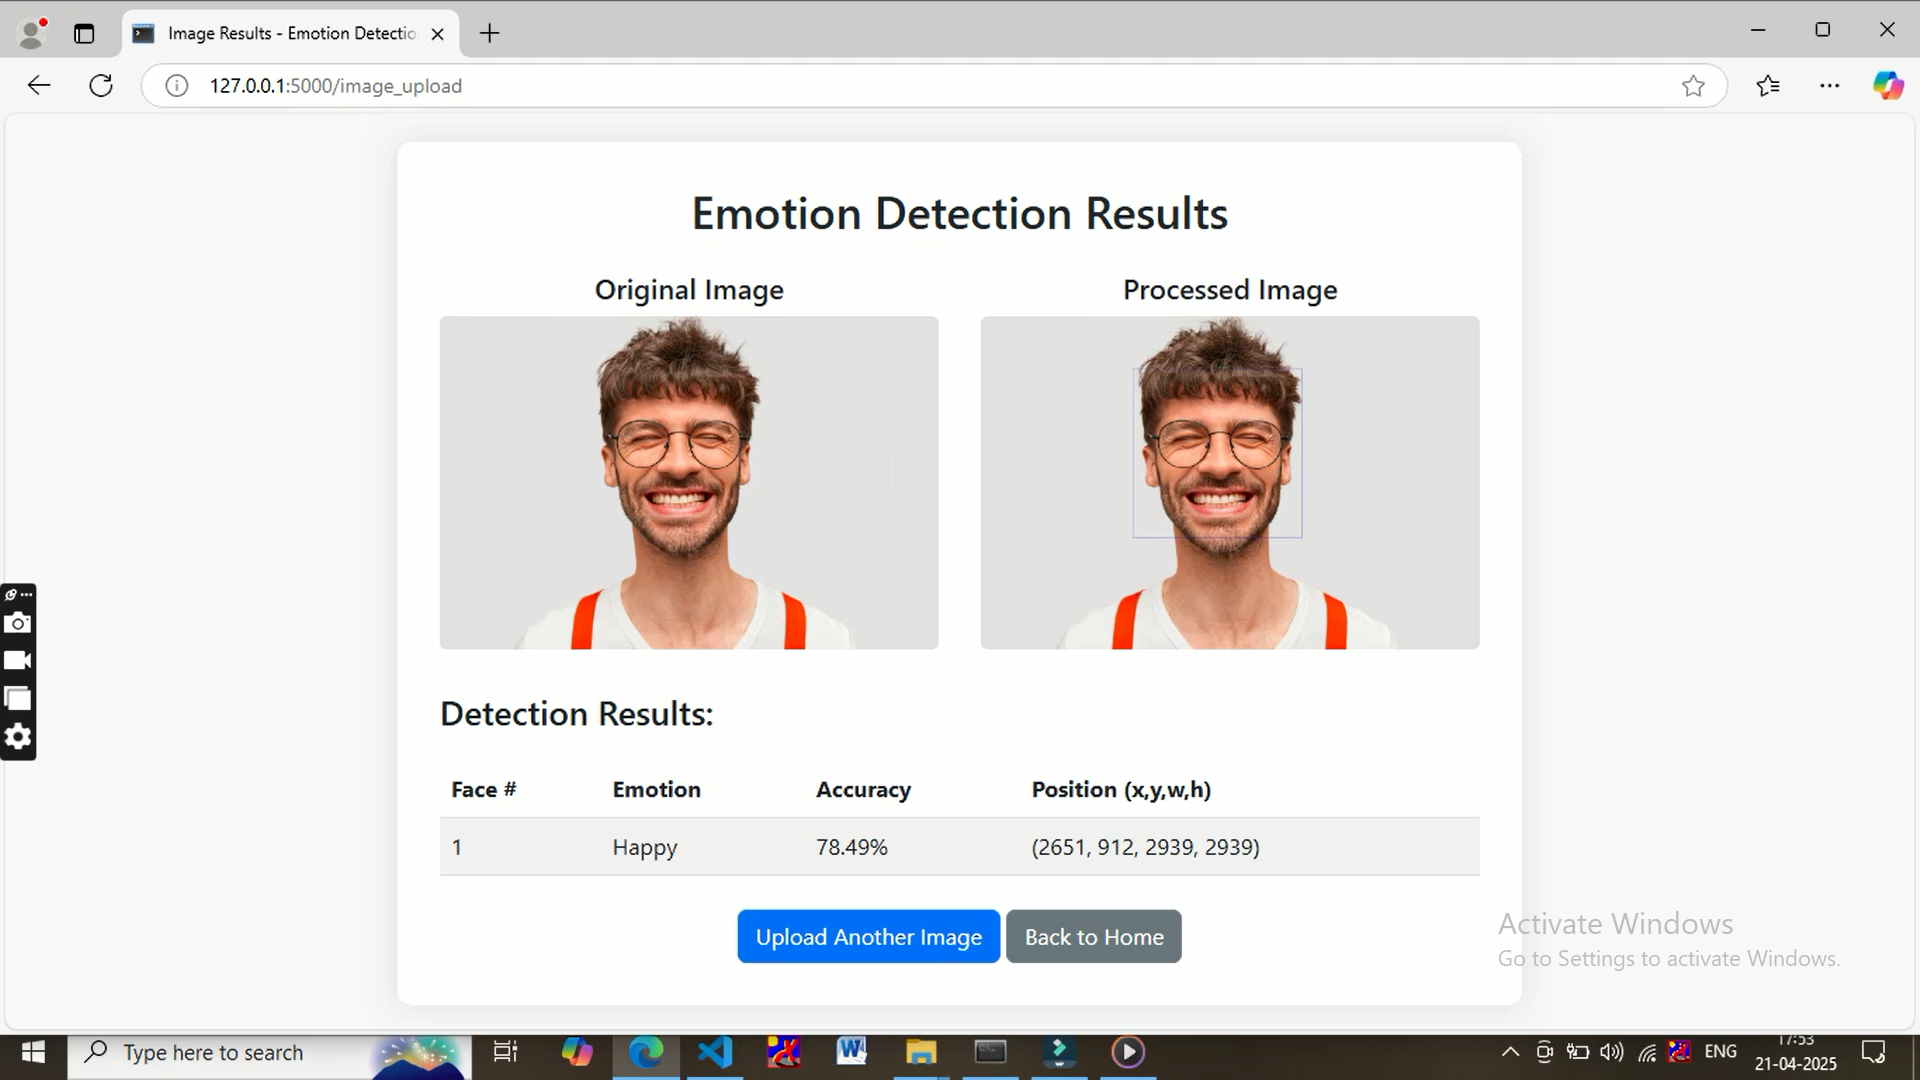The image size is (1920, 1080).
Task: Open browser Settings and more menu
Action: click(x=1830, y=86)
